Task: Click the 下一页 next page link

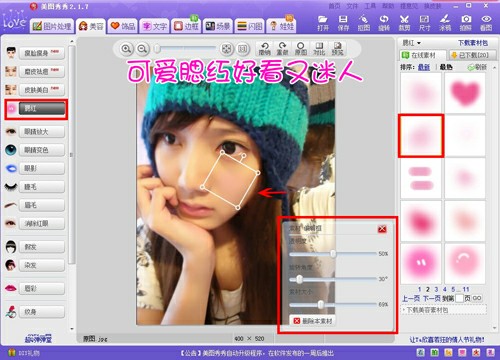Action: point(432,299)
